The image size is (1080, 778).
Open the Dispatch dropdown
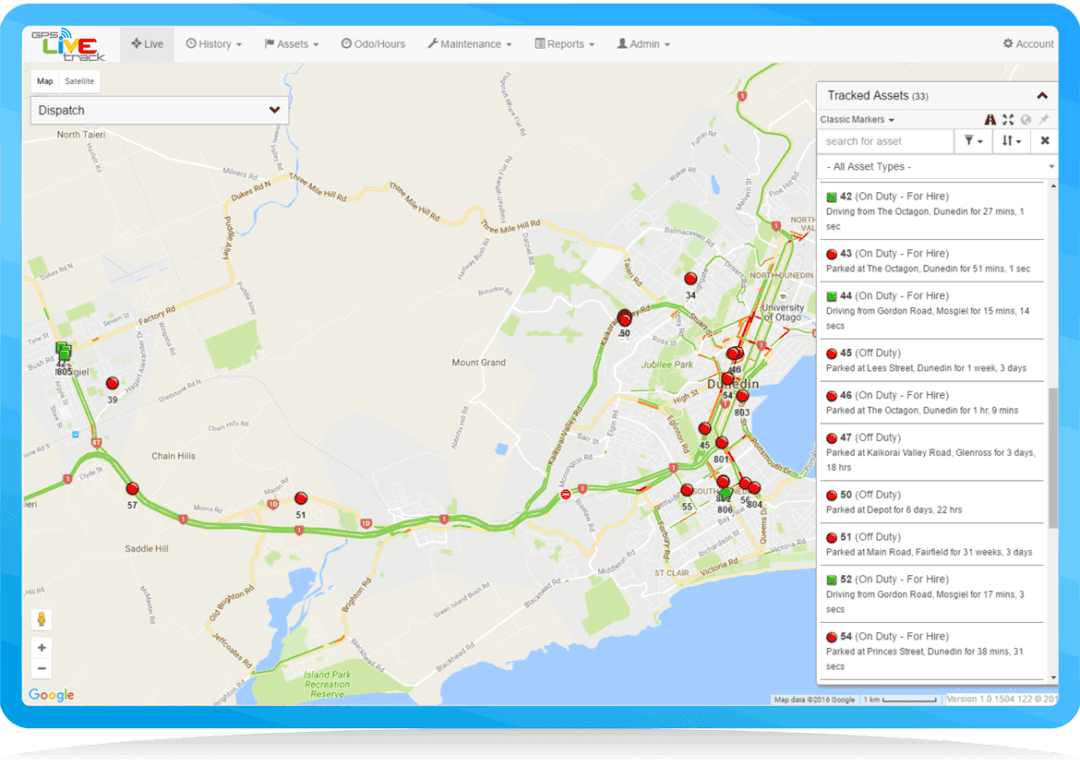158,110
